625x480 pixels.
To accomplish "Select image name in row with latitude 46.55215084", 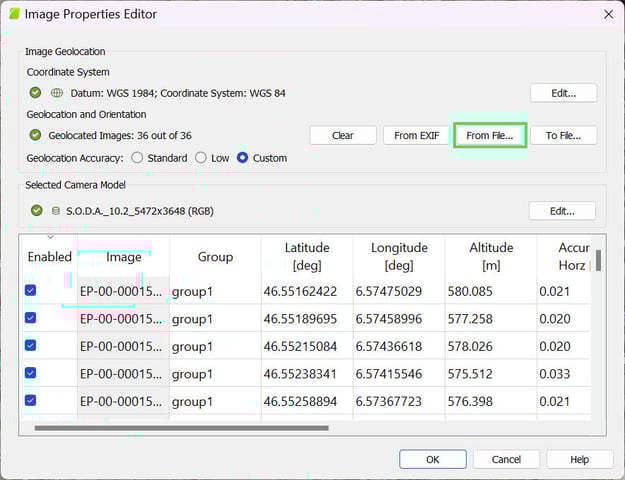I will point(123,346).
